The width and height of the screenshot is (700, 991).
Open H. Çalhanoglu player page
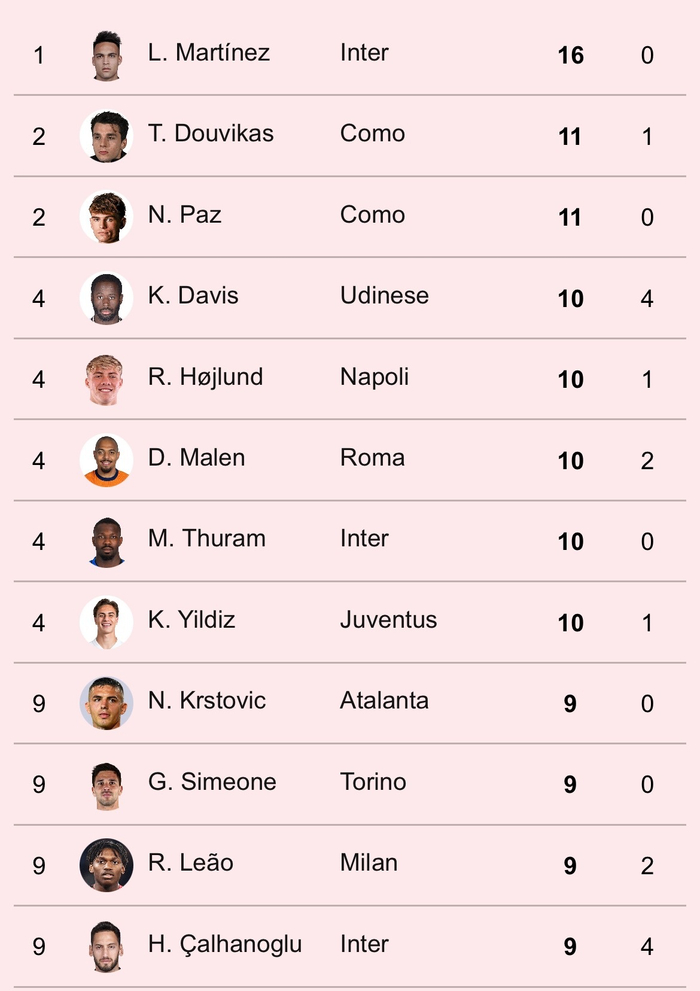(225, 944)
